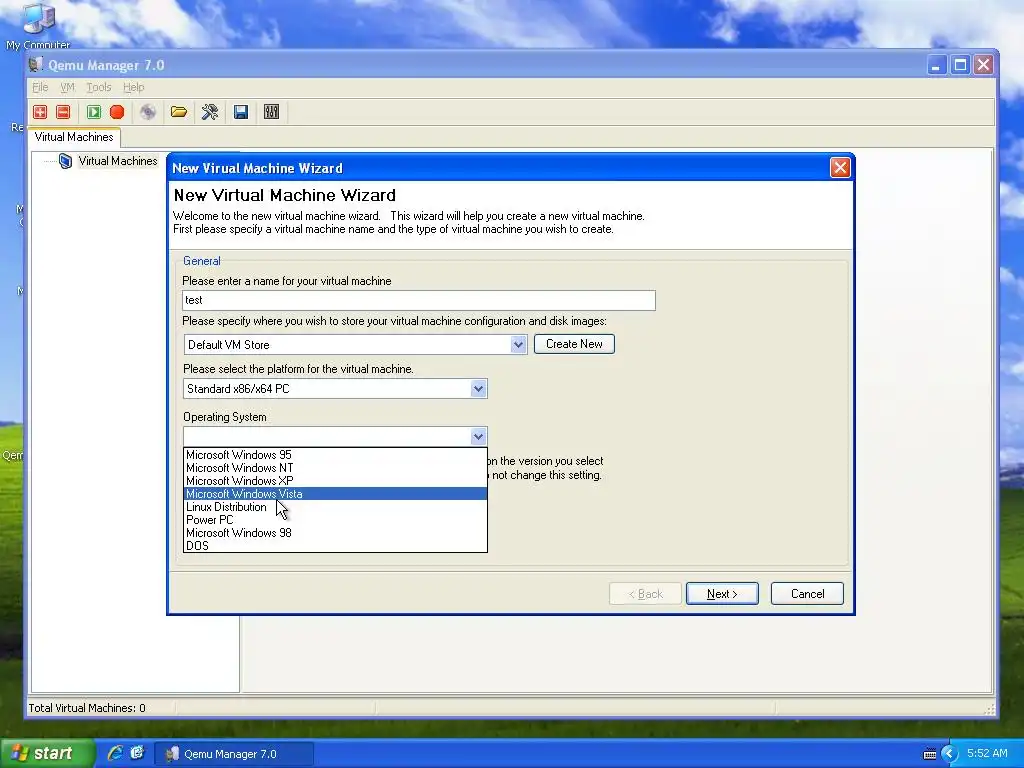Choose Microsoft Windows XP from list

(x=335, y=481)
